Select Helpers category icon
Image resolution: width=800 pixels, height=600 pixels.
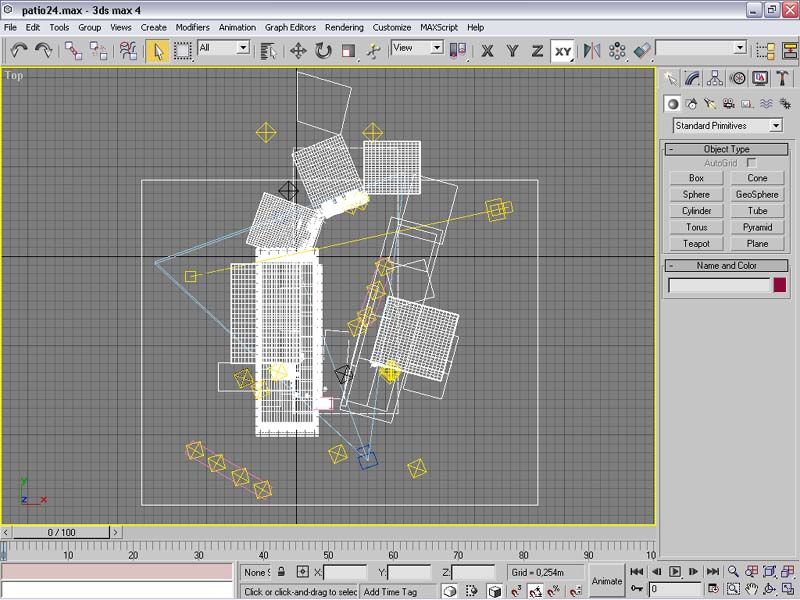pyautogui.click(x=747, y=104)
